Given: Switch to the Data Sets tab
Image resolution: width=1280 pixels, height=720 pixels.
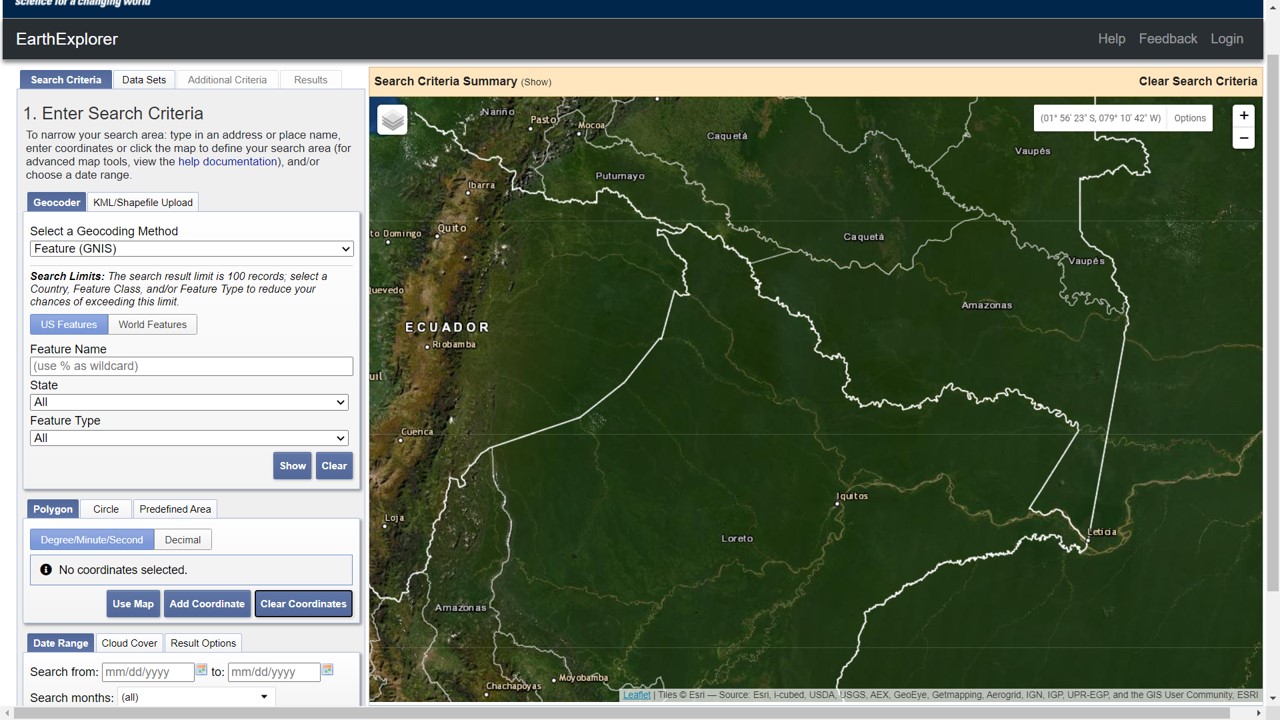Looking at the screenshot, I should pyautogui.click(x=144, y=80).
